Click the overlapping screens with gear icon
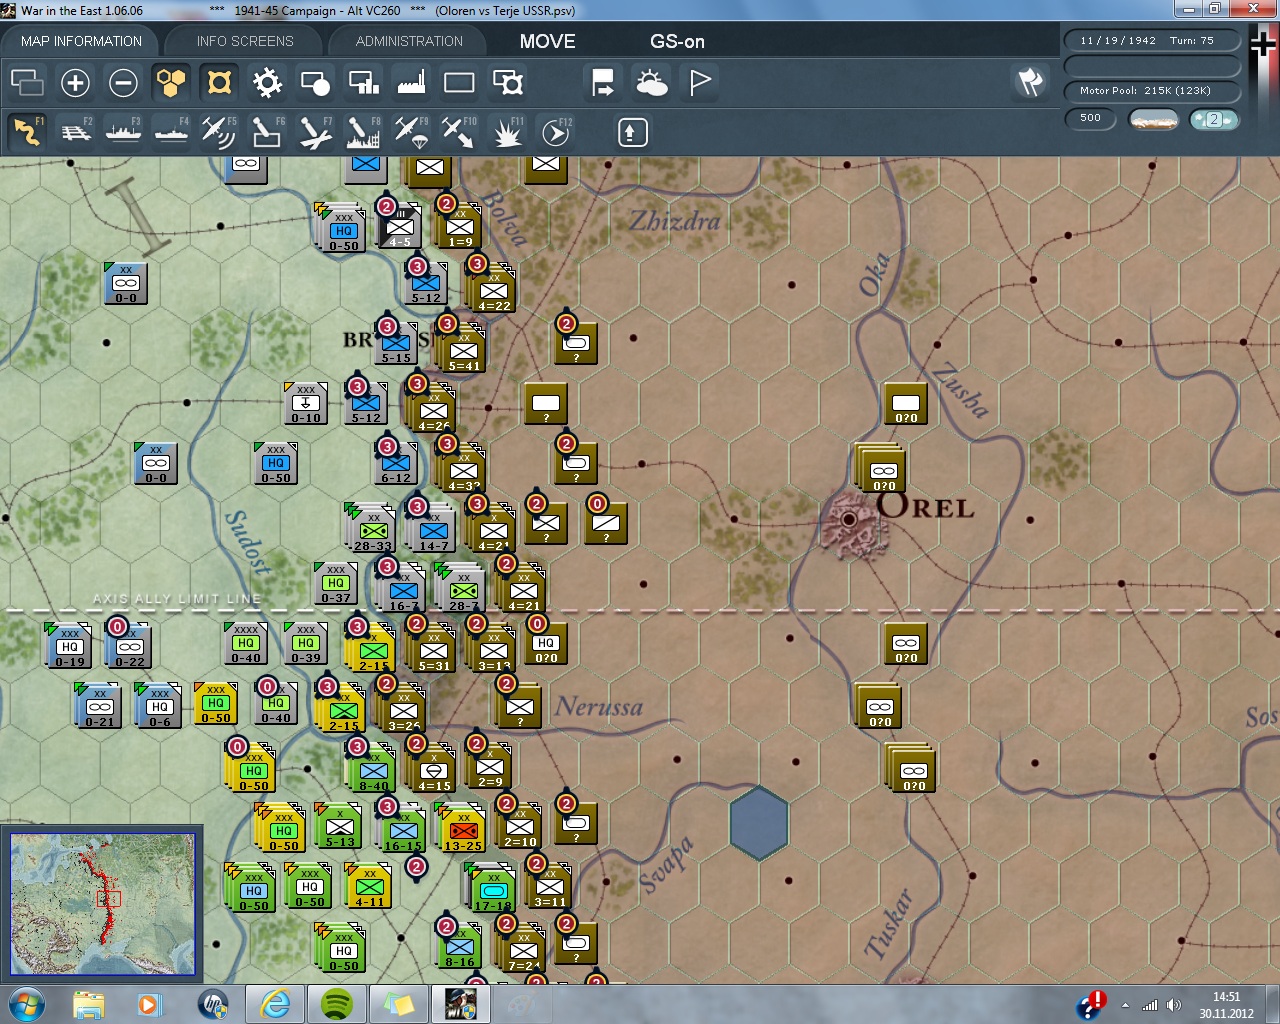The image size is (1280, 1024). pos(507,82)
